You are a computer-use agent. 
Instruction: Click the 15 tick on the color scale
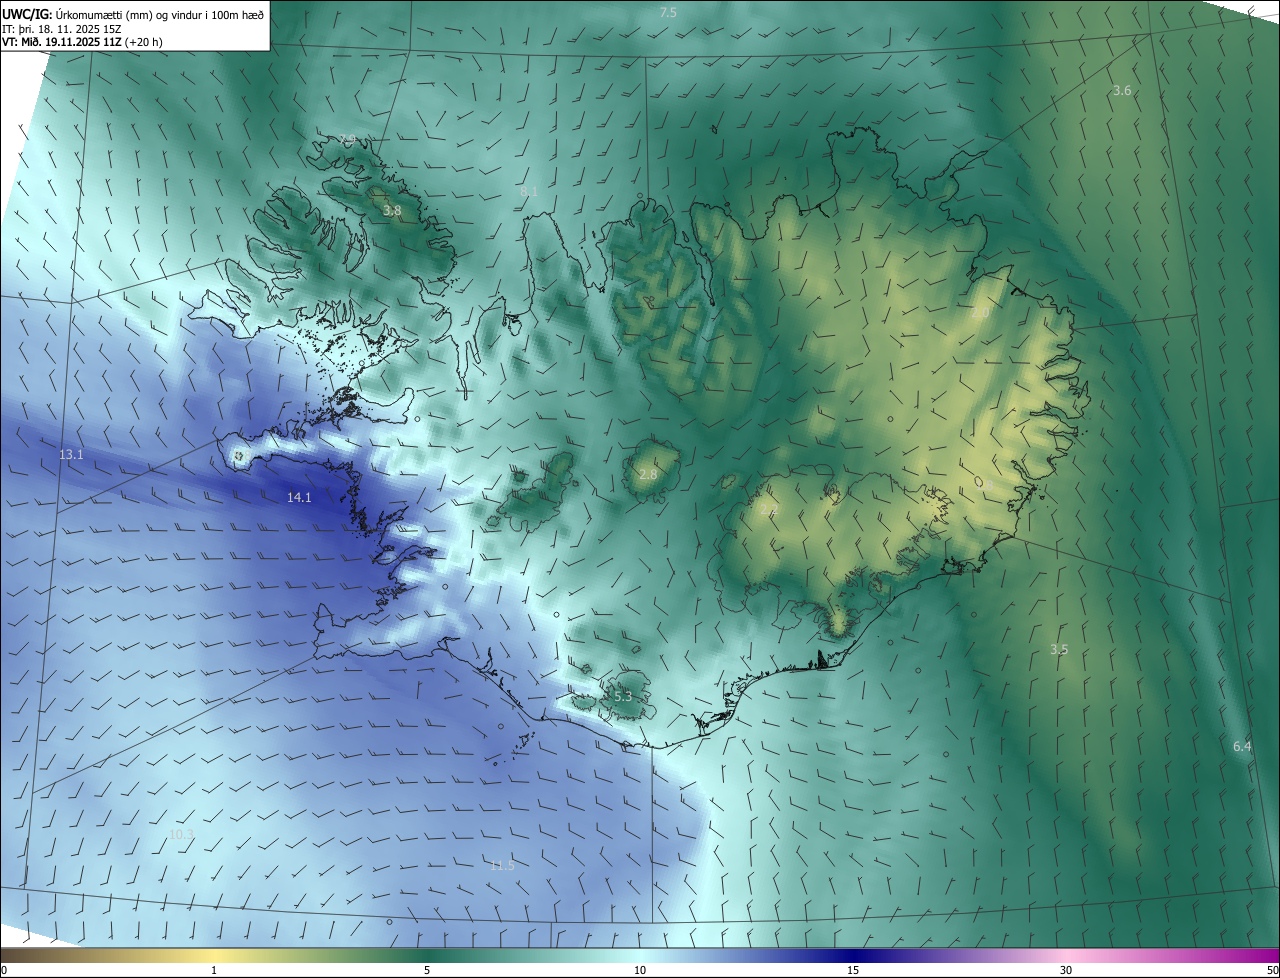853,970
